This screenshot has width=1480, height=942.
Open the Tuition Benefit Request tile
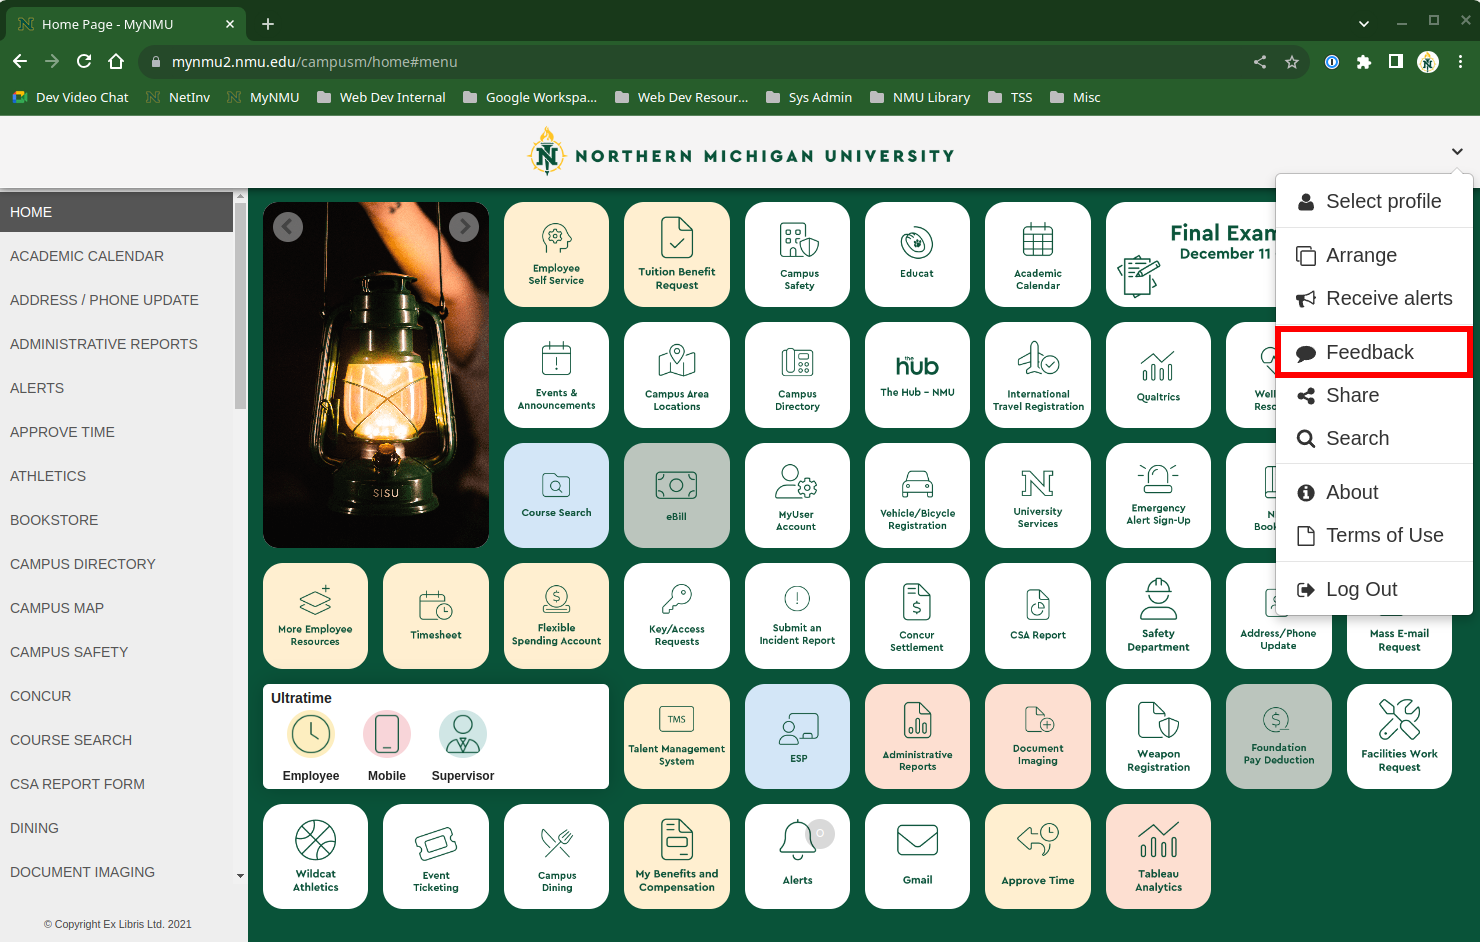click(x=677, y=254)
